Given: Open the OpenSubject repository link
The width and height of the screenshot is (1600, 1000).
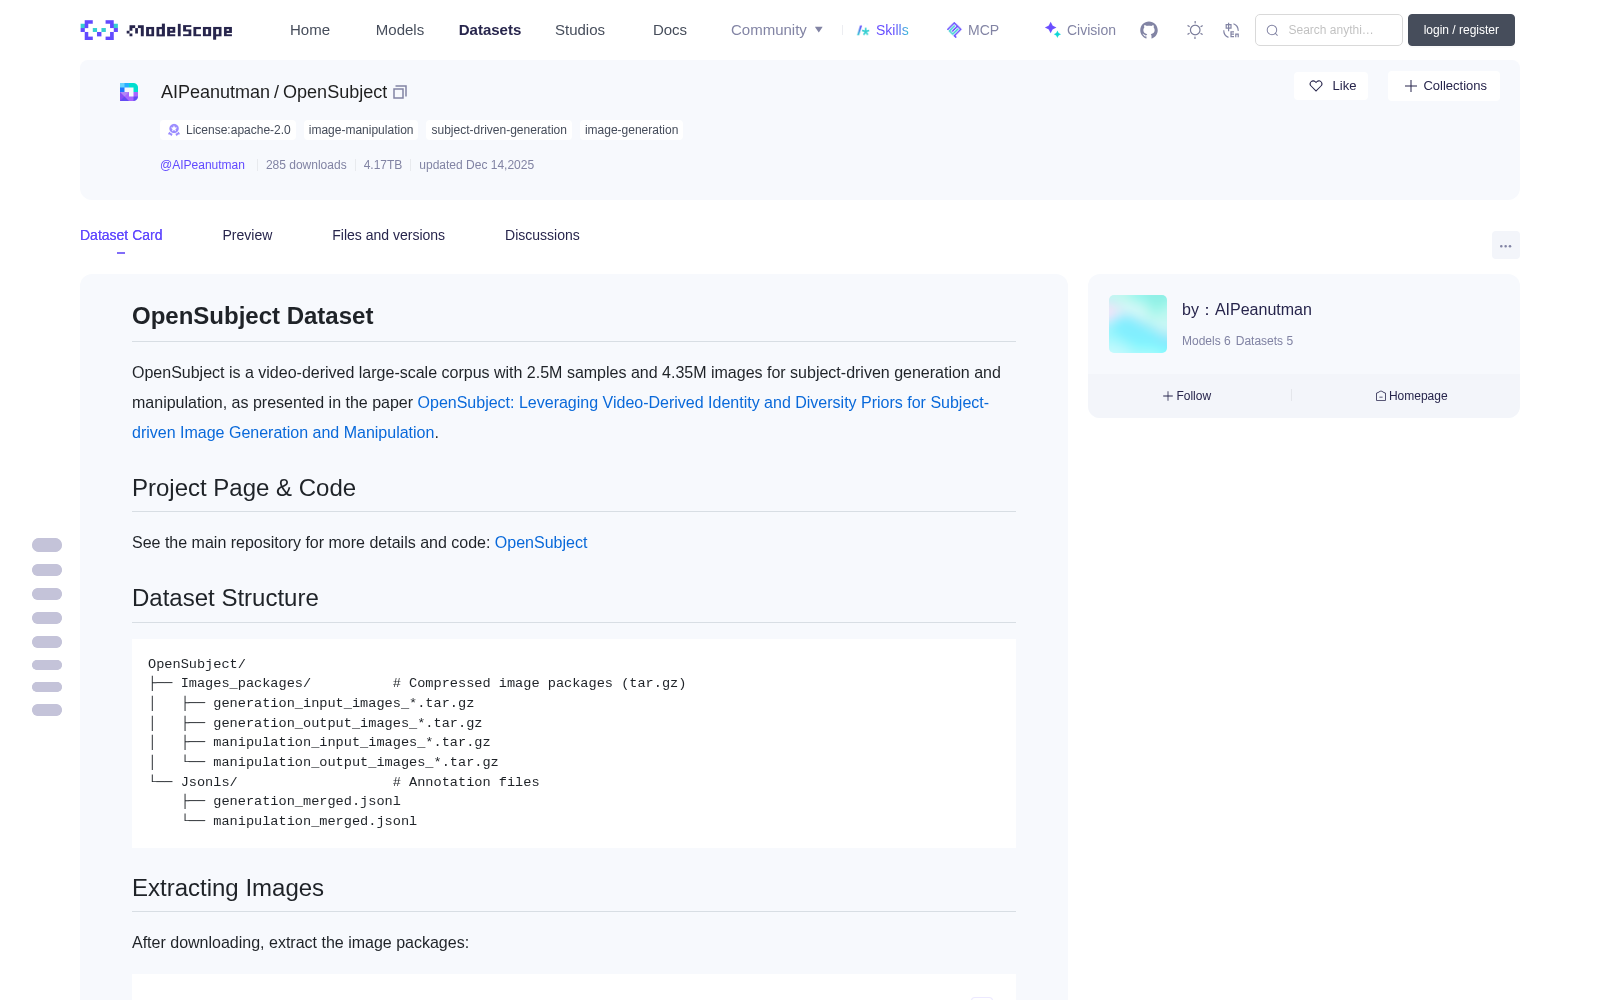Looking at the screenshot, I should pos(541,542).
